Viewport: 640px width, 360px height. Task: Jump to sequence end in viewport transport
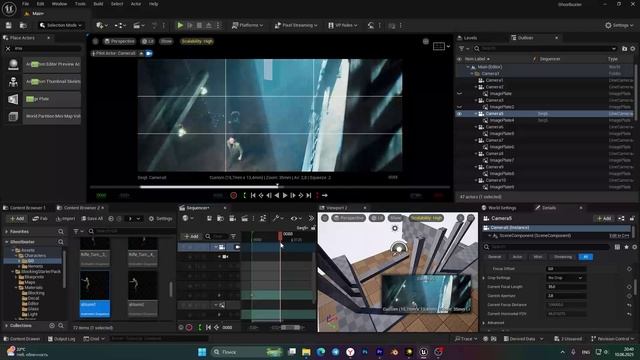tap(309, 196)
